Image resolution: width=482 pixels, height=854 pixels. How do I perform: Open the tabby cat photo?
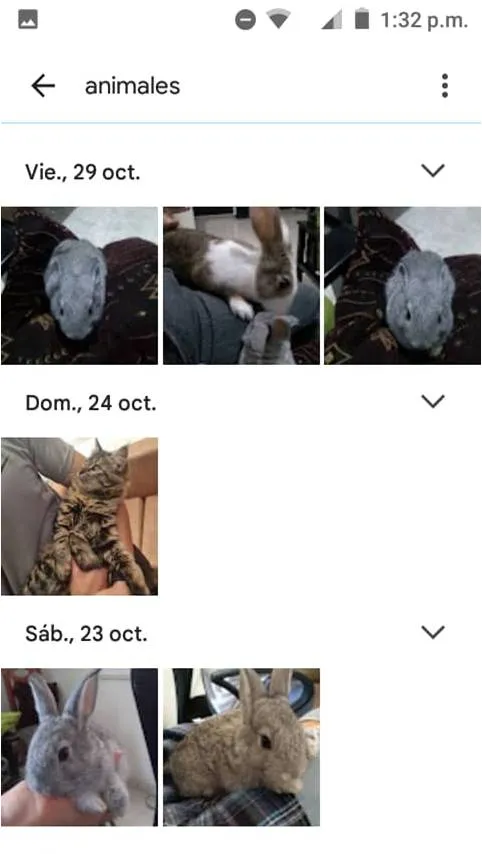[x=80, y=516]
